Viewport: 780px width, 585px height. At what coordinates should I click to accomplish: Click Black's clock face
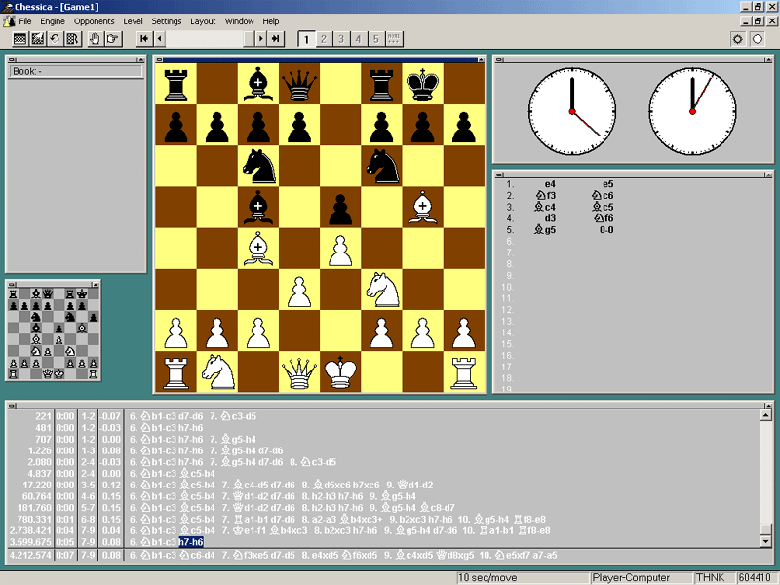click(692, 111)
